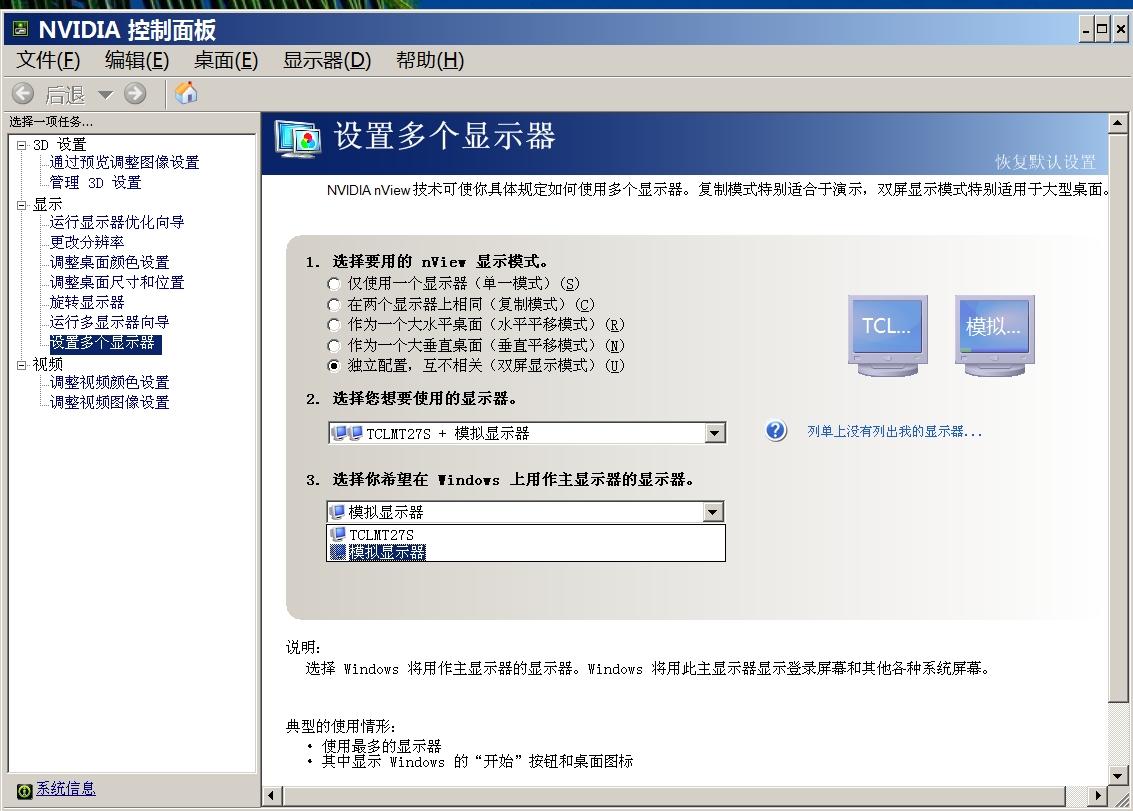Screen dimensions: 1133x811
Task: Select 在两个显示器上相同(复制模式) radio button
Action: click(x=333, y=304)
